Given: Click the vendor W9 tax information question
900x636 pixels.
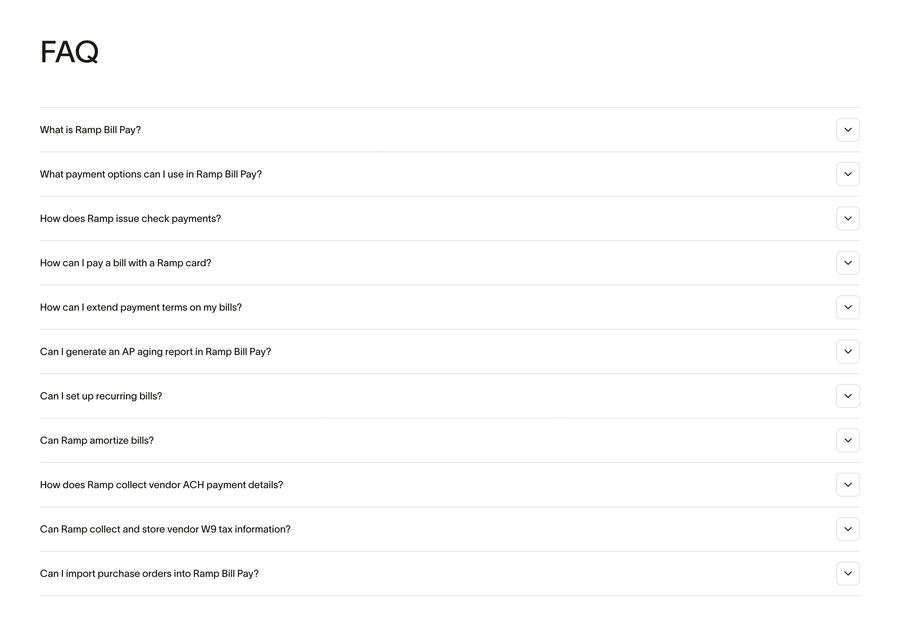Looking at the screenshot, I should coord(165,529).
